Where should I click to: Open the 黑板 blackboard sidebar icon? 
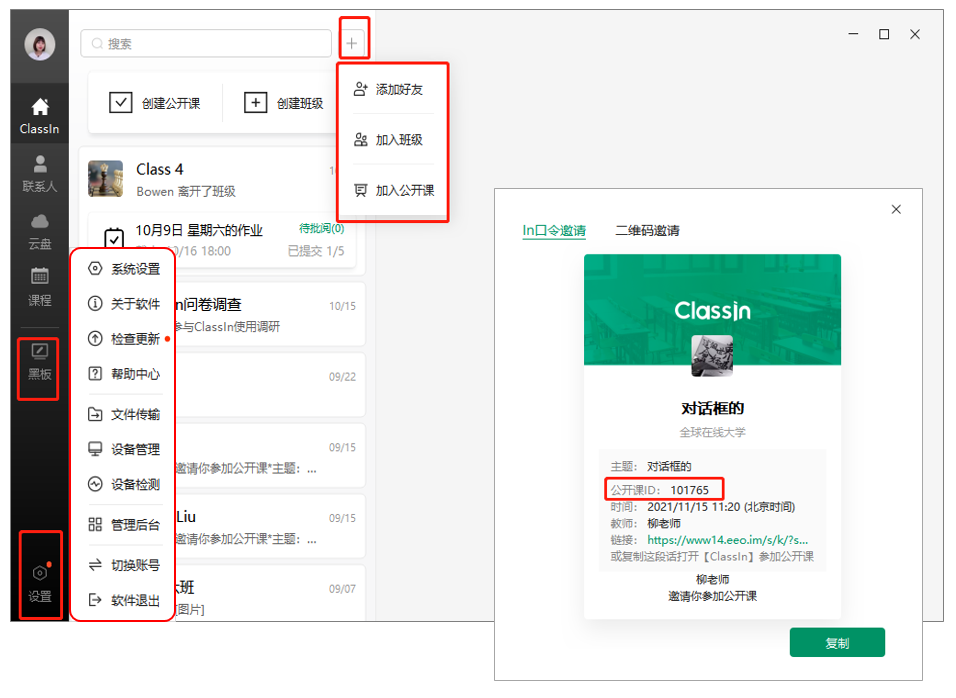39,361
